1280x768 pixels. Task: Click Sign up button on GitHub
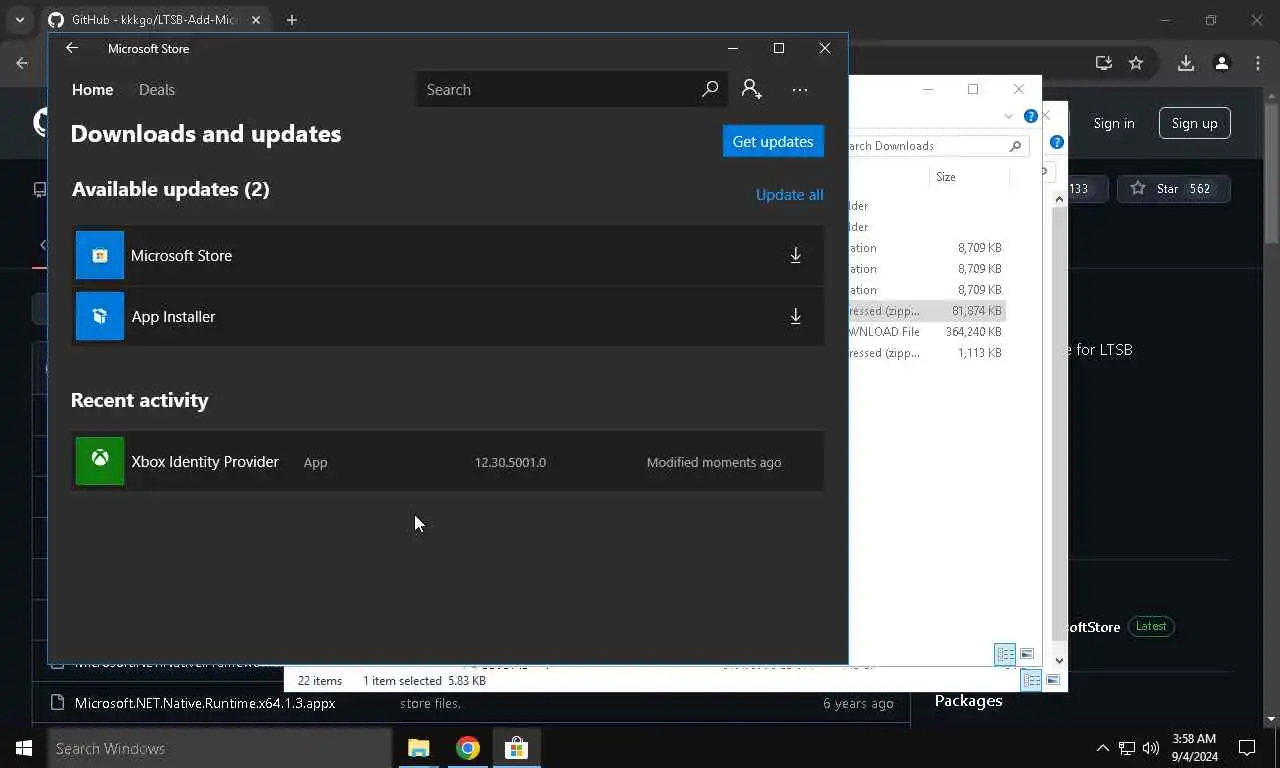[x=1195, y=123]
